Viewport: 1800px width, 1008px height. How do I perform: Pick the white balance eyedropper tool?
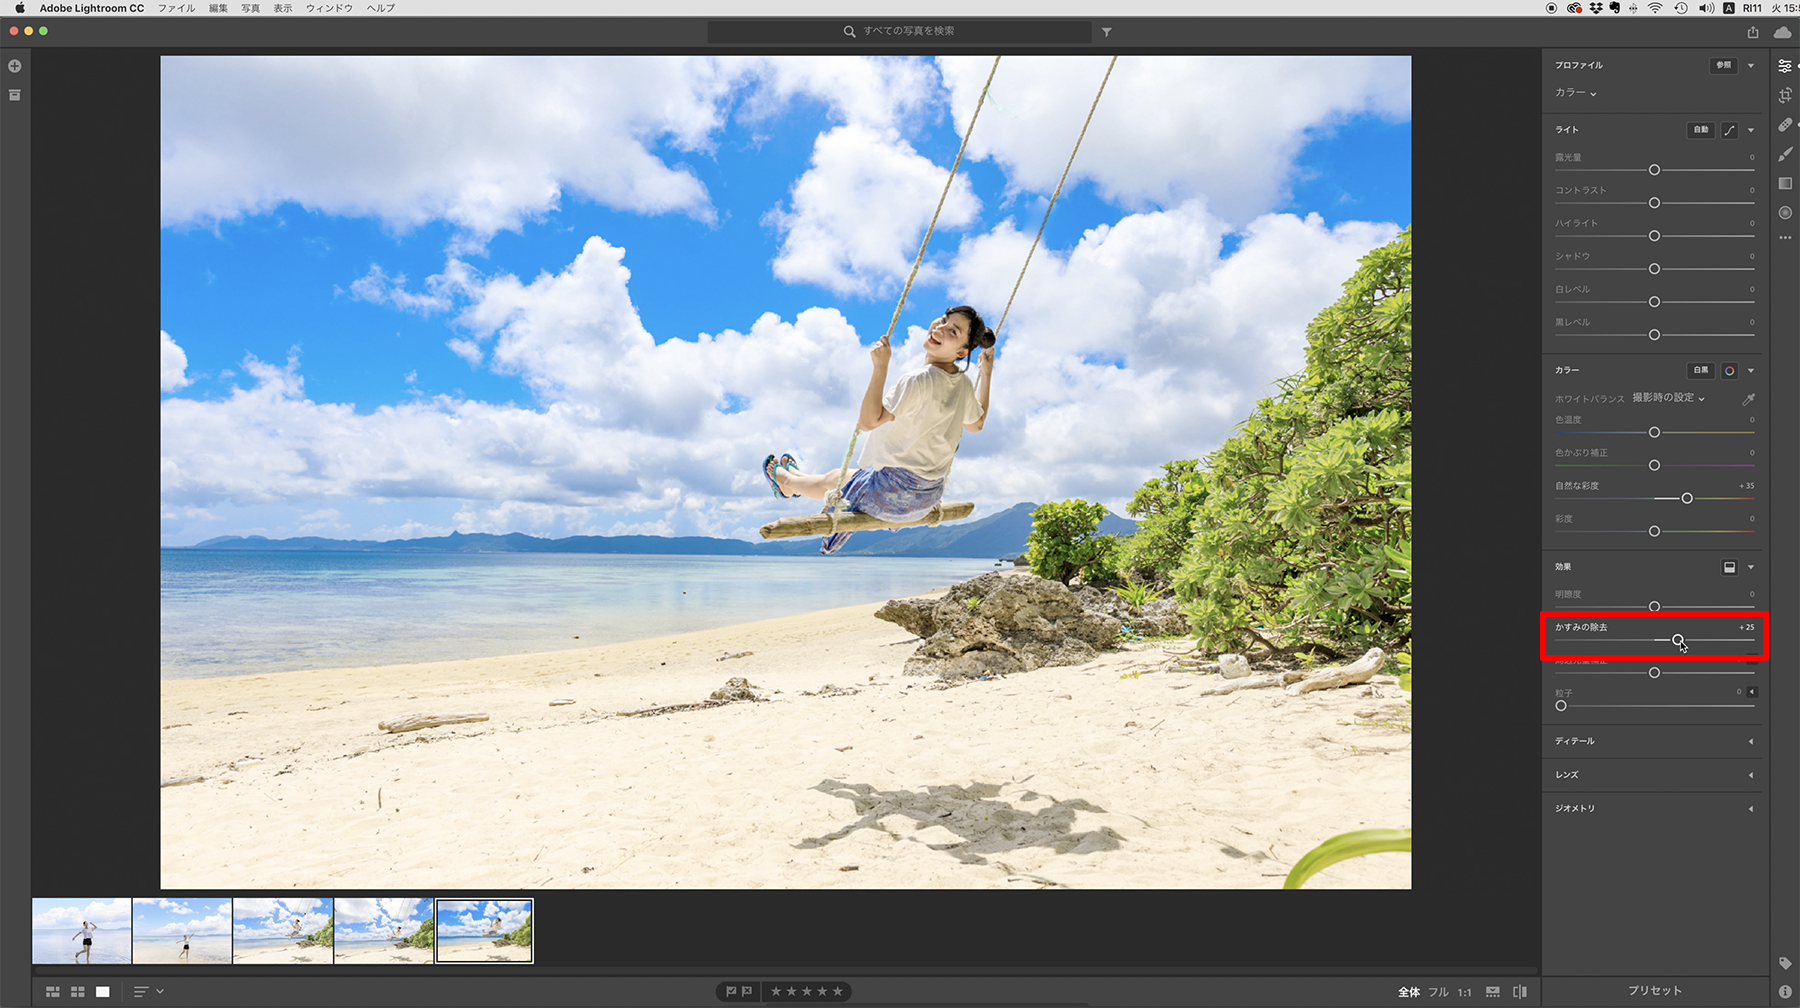(1748, 399)
